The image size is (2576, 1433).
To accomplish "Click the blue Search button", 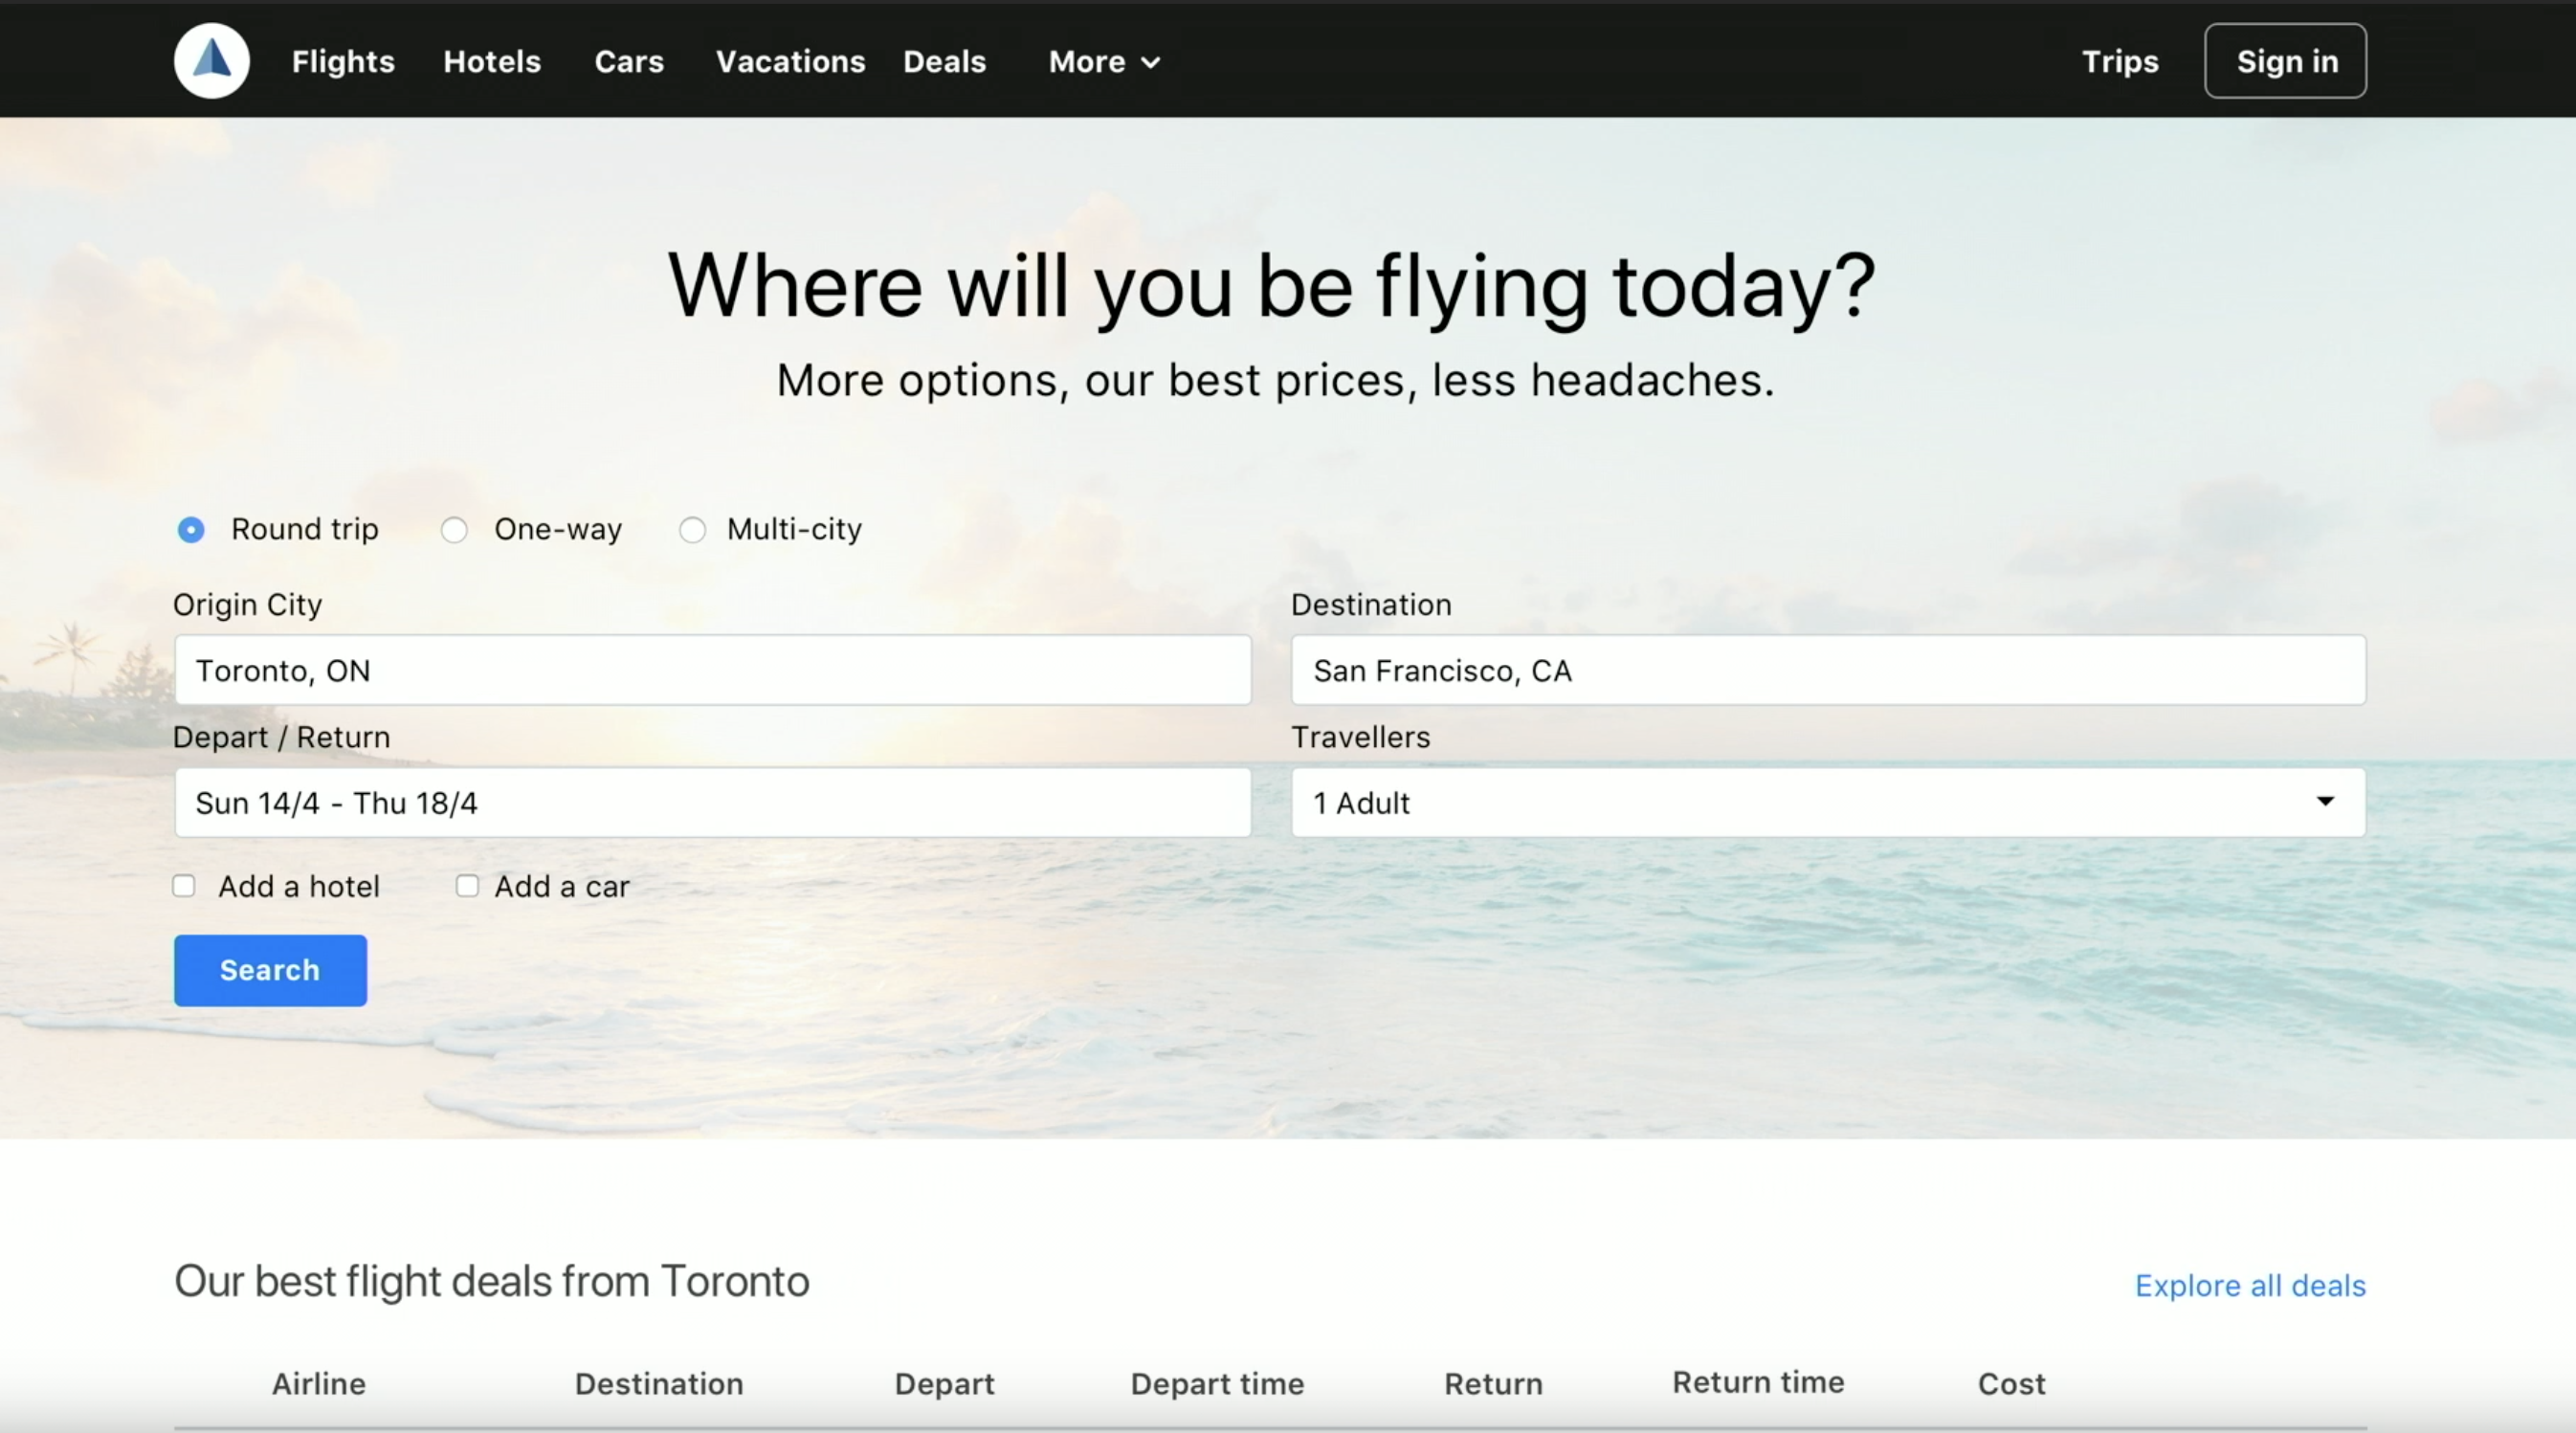I will 270,970.
